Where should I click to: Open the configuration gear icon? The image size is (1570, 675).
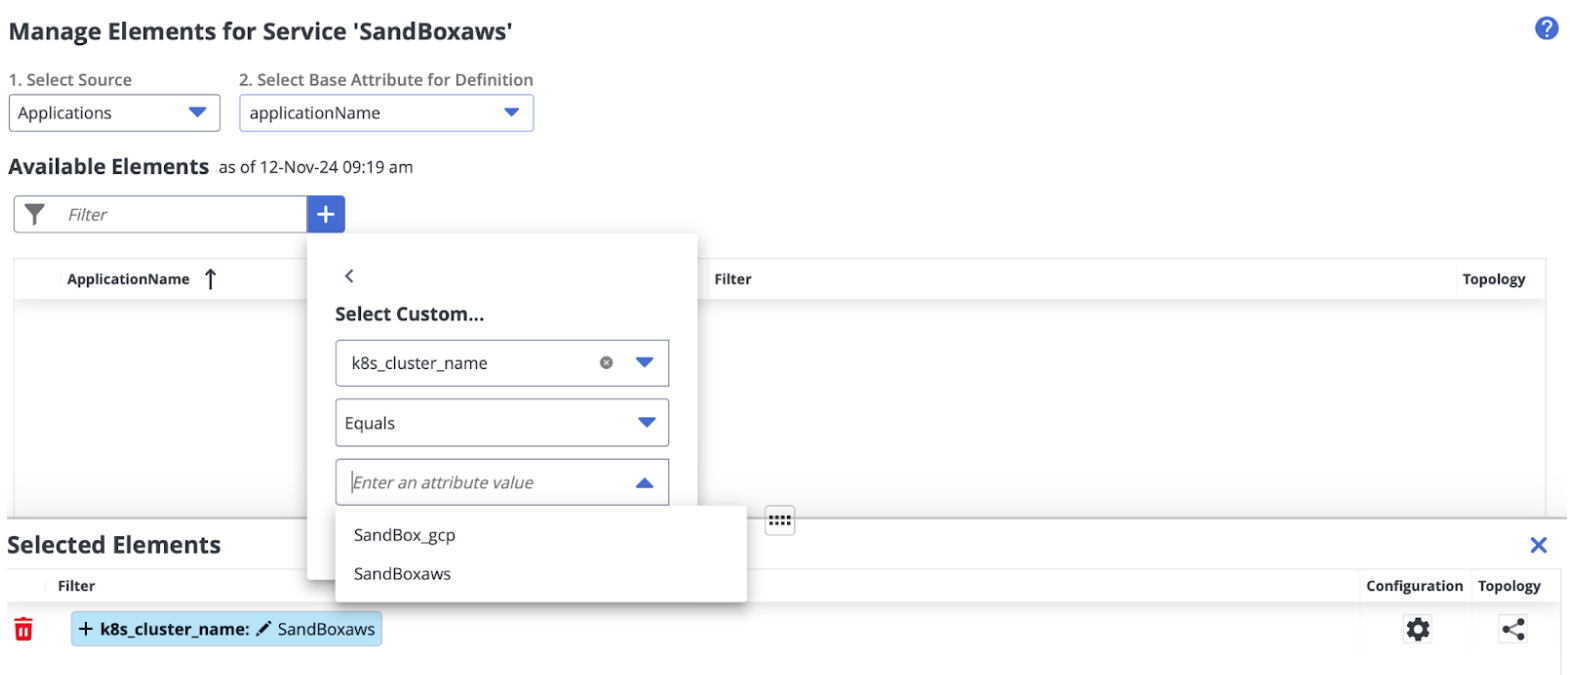pyautogui.click(x=1418, y=629)
